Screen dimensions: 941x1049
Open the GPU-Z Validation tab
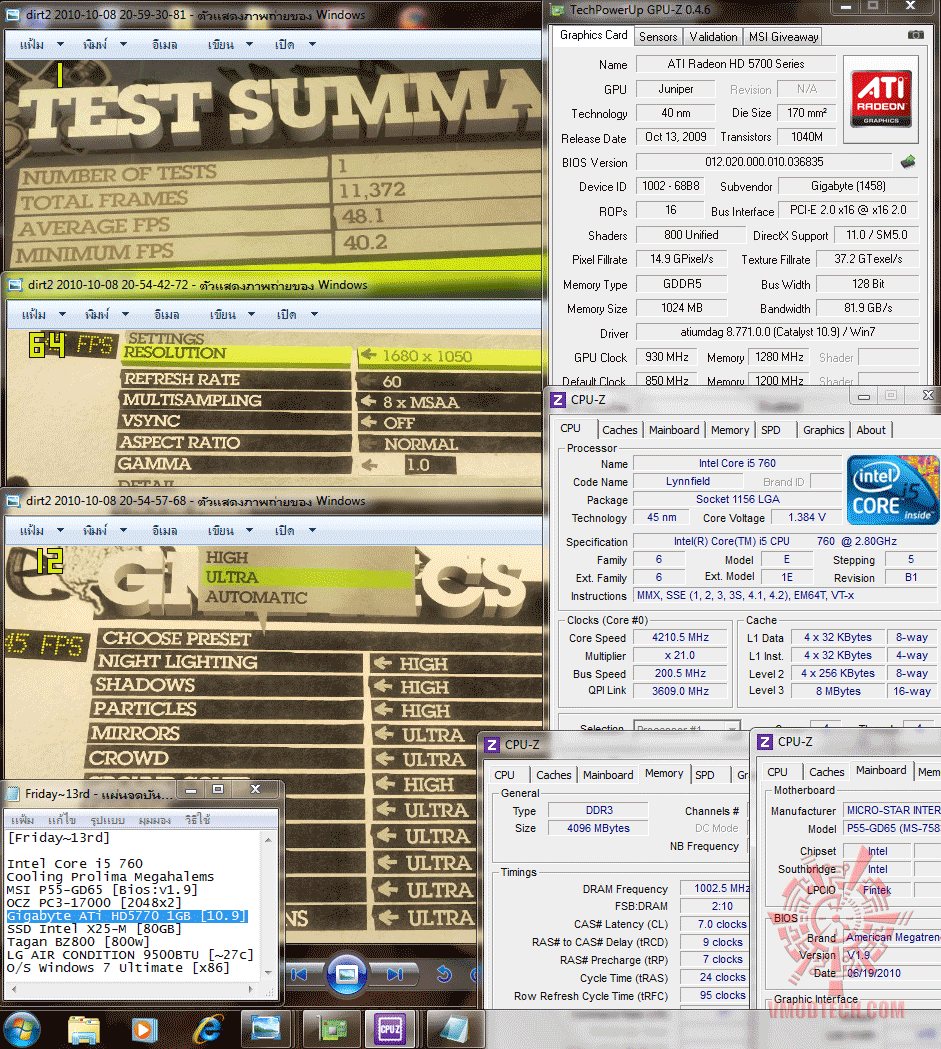tap(713, 37)
